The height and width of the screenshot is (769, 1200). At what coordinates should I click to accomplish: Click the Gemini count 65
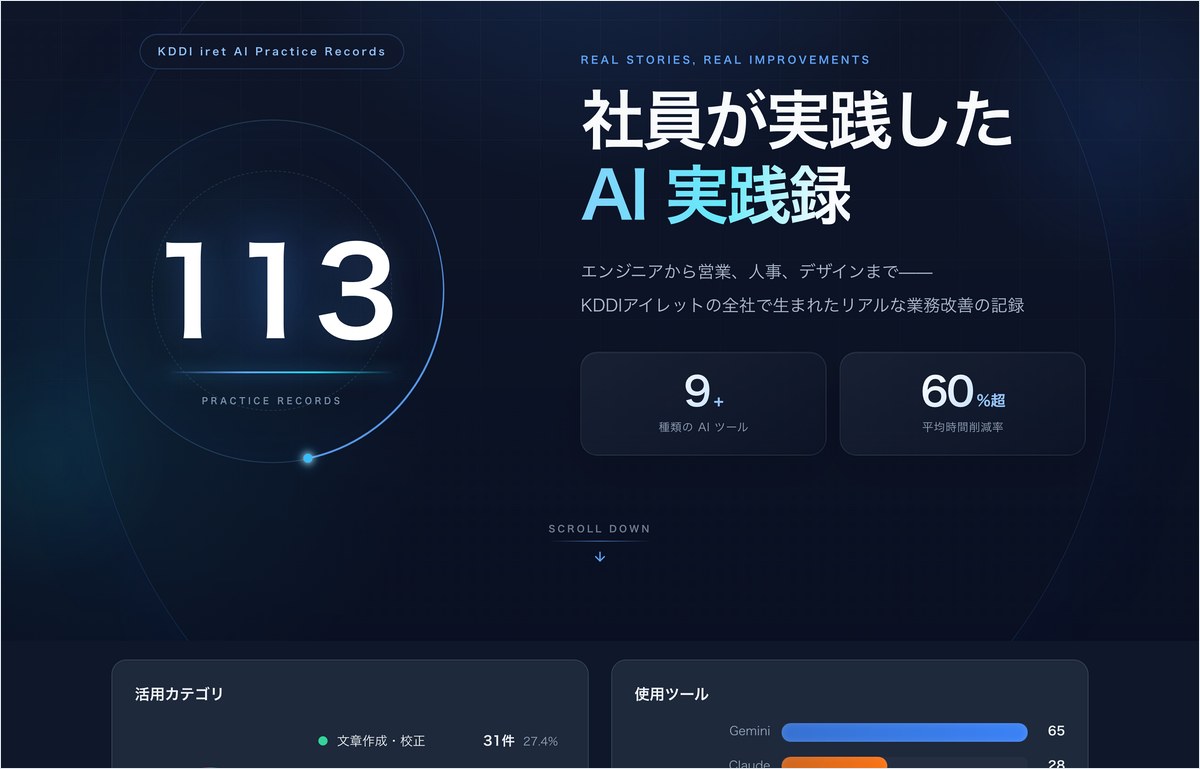pyautogui.click(x=1056, y=731)
